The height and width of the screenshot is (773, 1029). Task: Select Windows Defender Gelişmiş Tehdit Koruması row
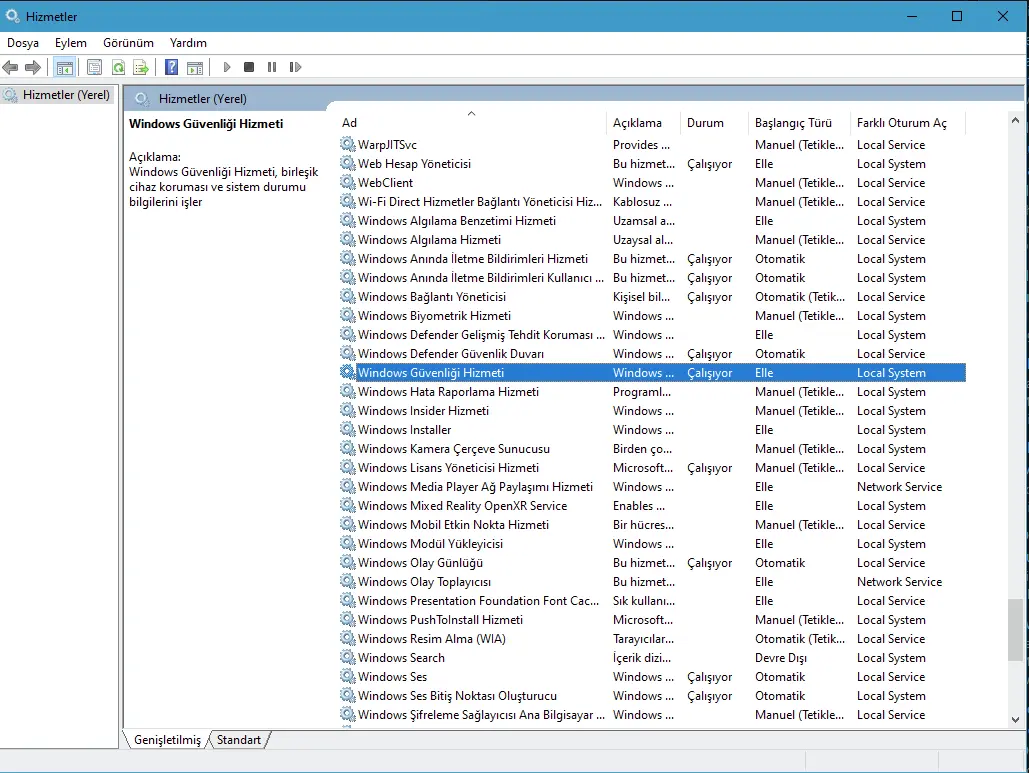(653, 335)
